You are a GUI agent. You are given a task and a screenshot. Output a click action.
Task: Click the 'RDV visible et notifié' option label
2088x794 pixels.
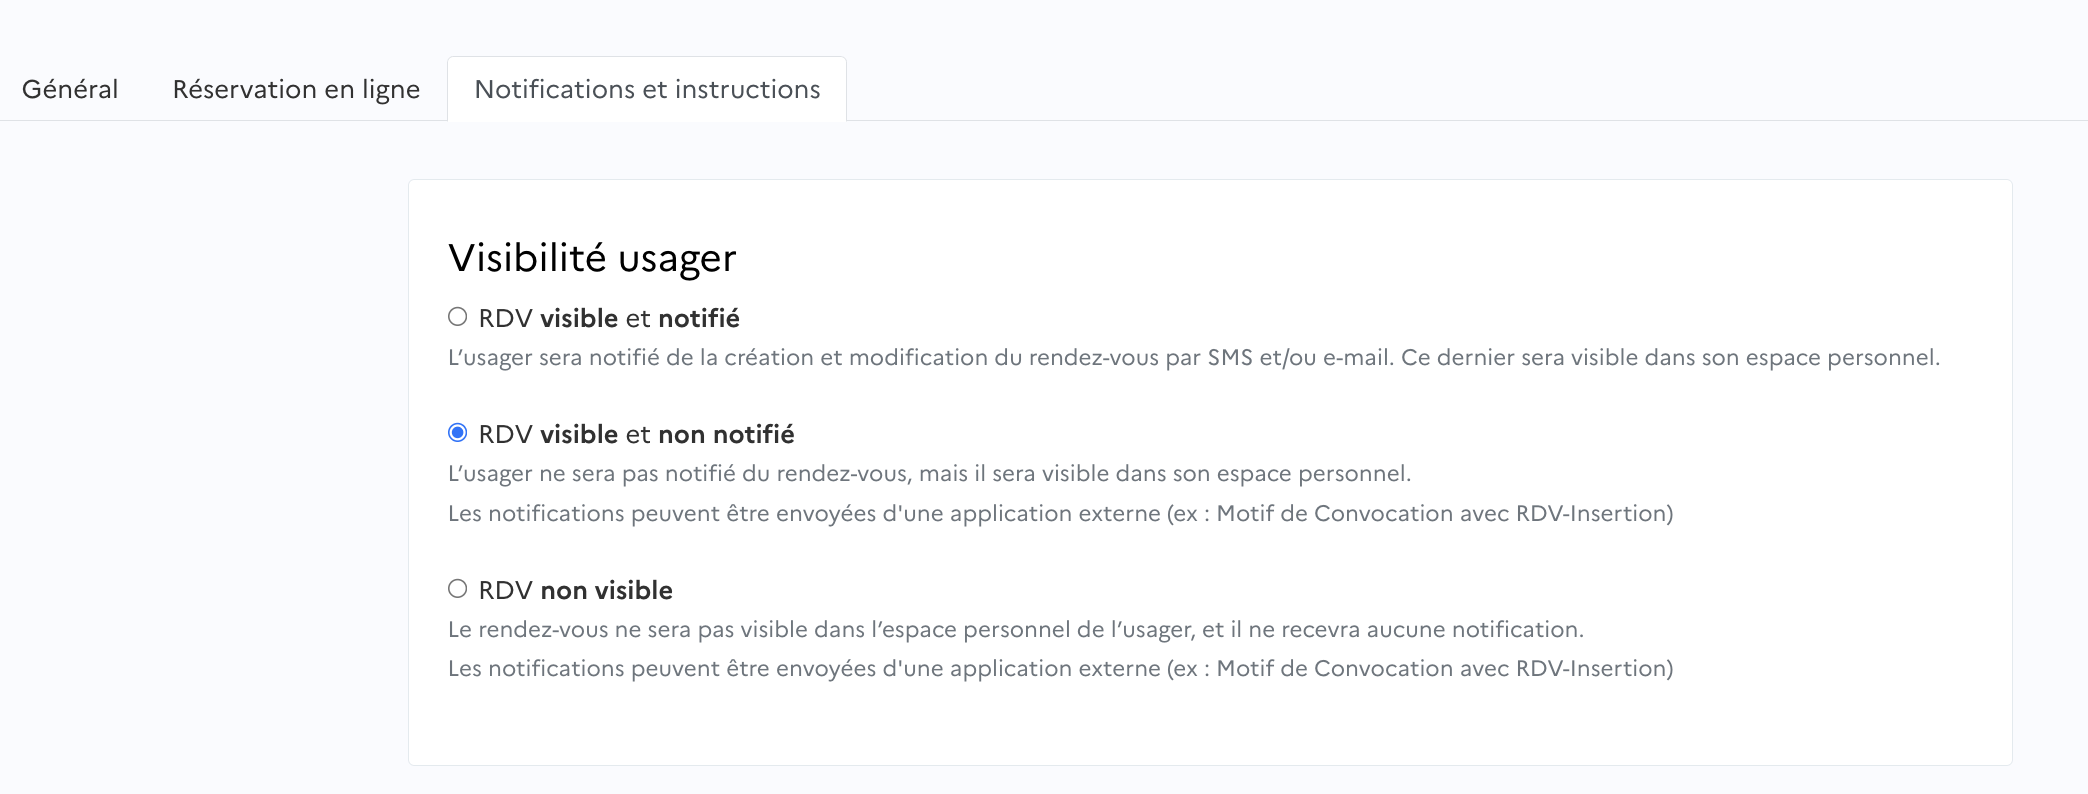(609, 318)
